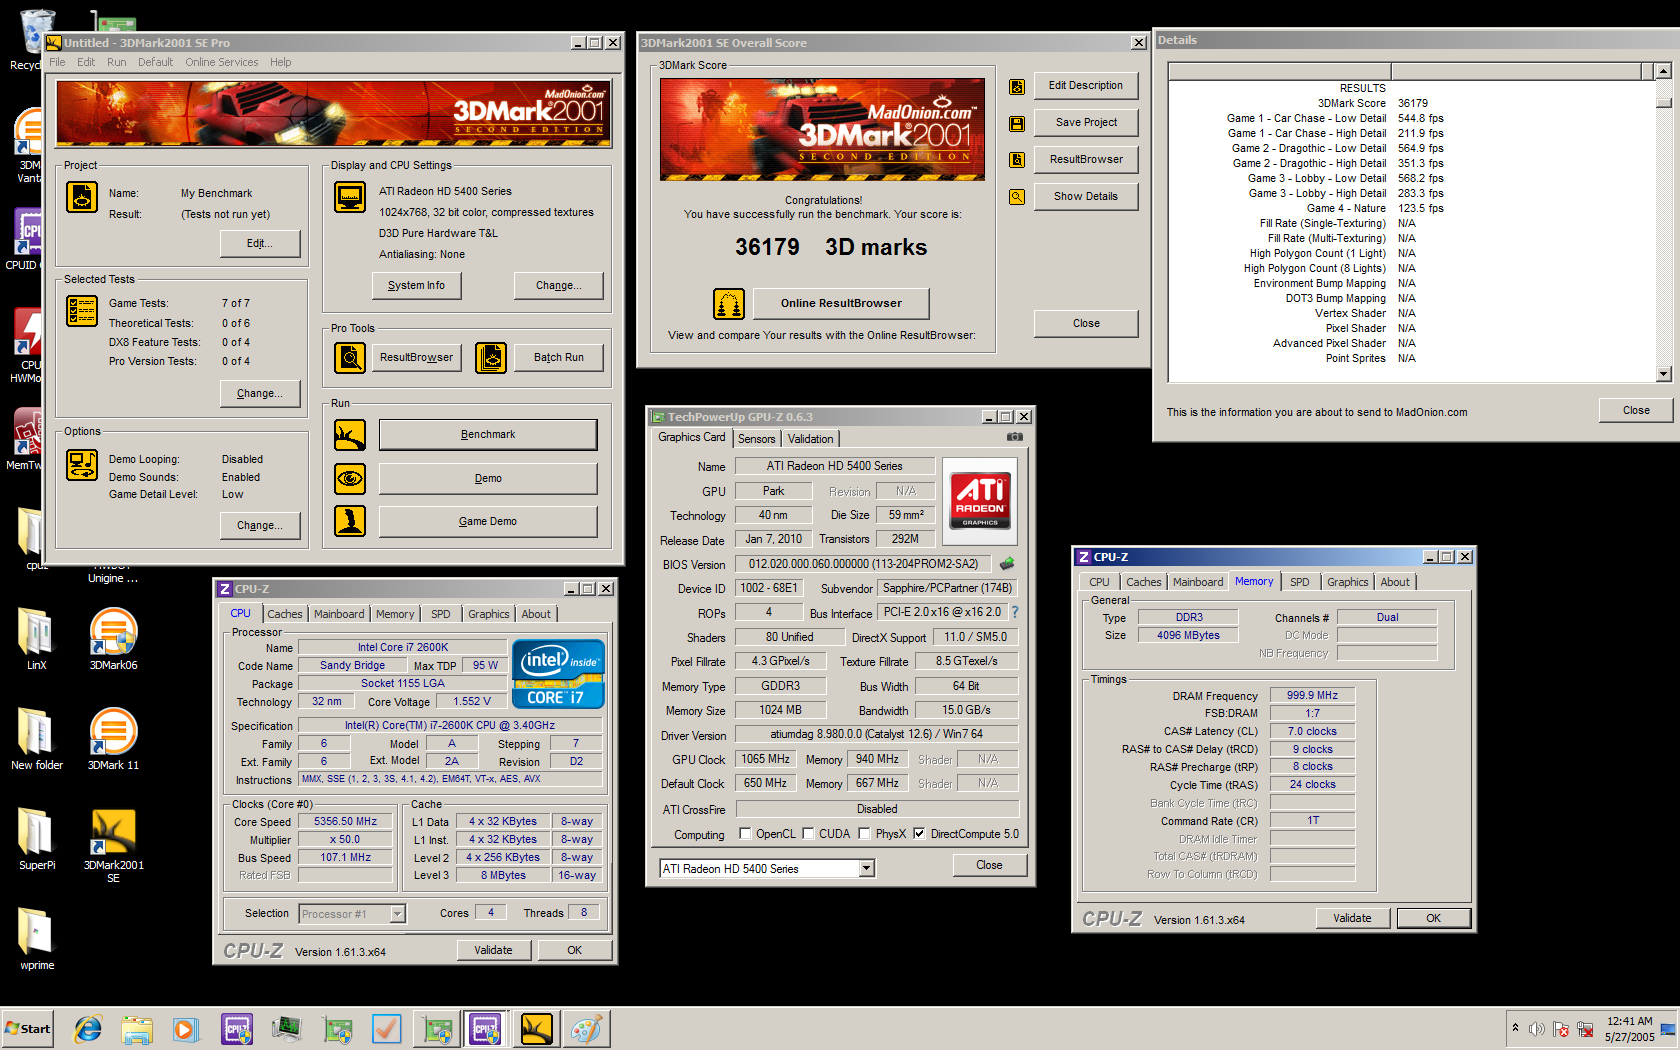Click the Details list scroll down arrow
1680x1050 pixels.
point(1663,374)
